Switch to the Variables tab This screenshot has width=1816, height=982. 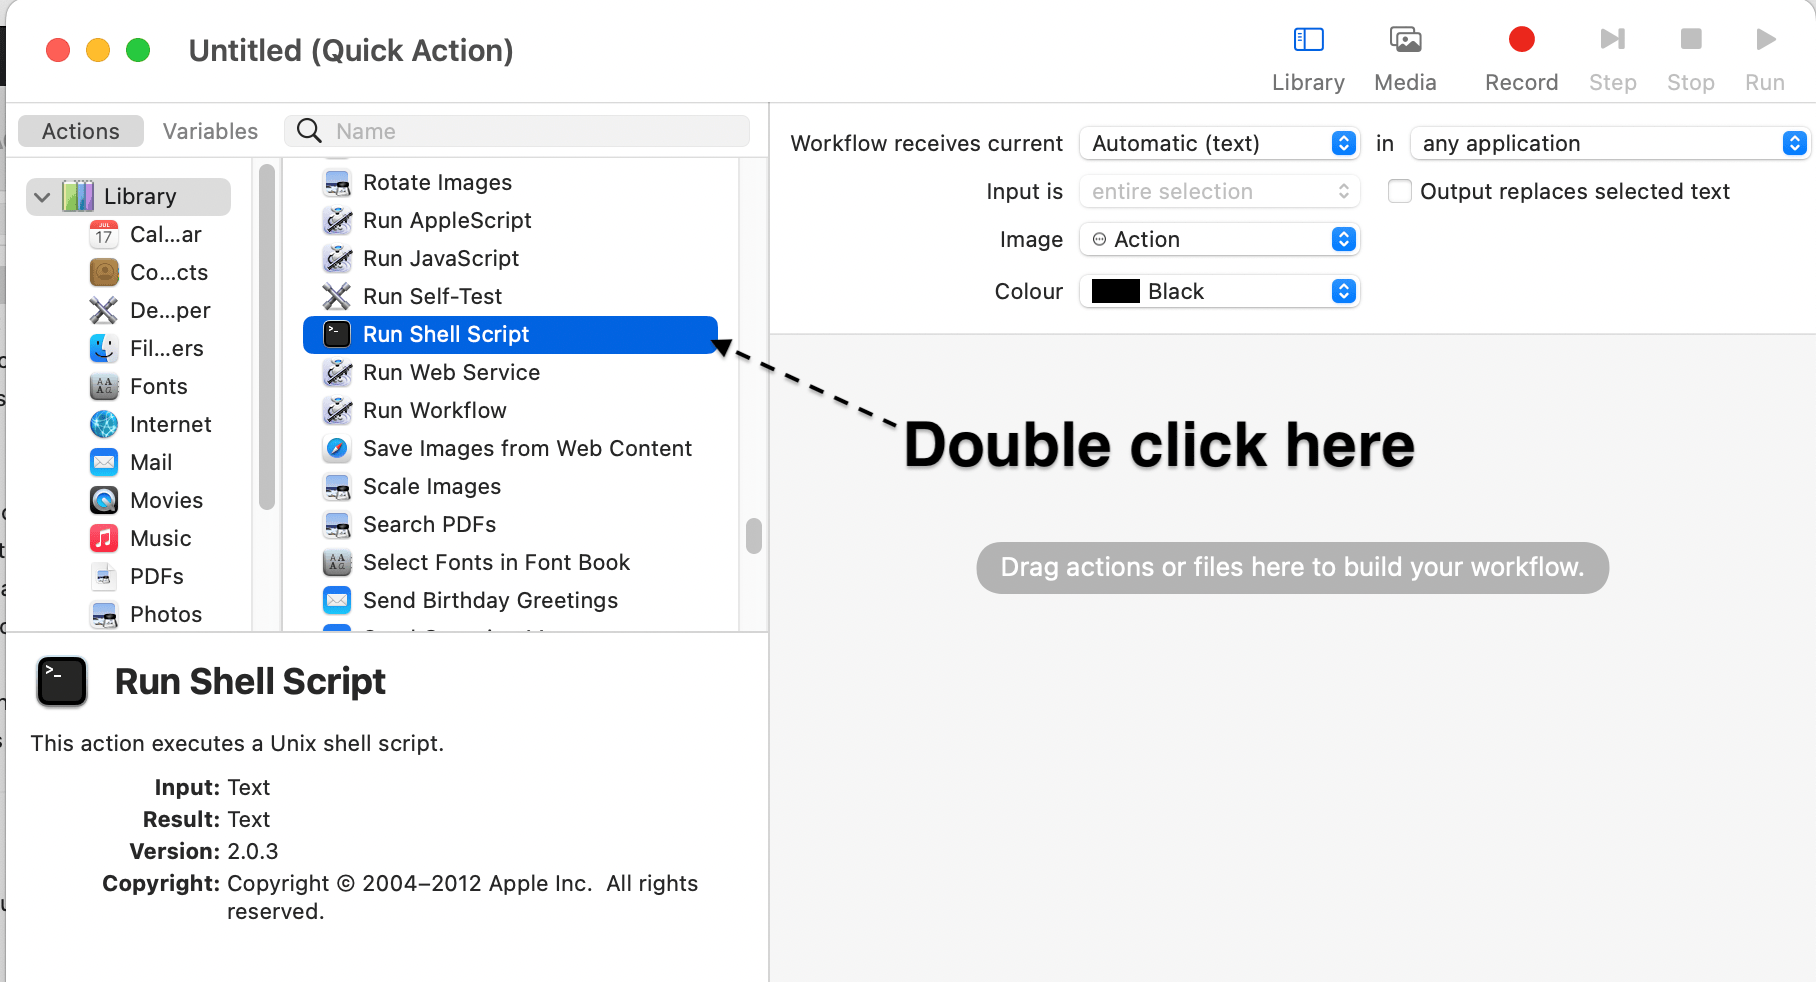[210, 132]
